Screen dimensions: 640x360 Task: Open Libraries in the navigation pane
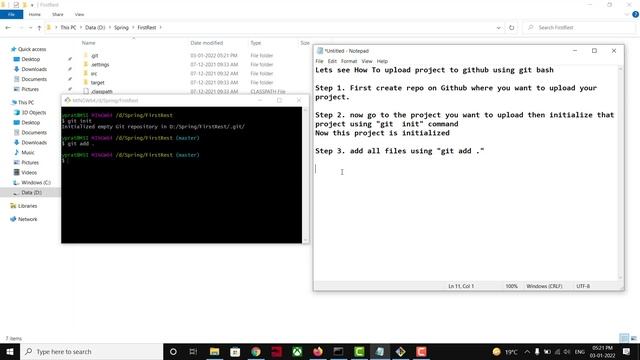(x=27, y=206)
